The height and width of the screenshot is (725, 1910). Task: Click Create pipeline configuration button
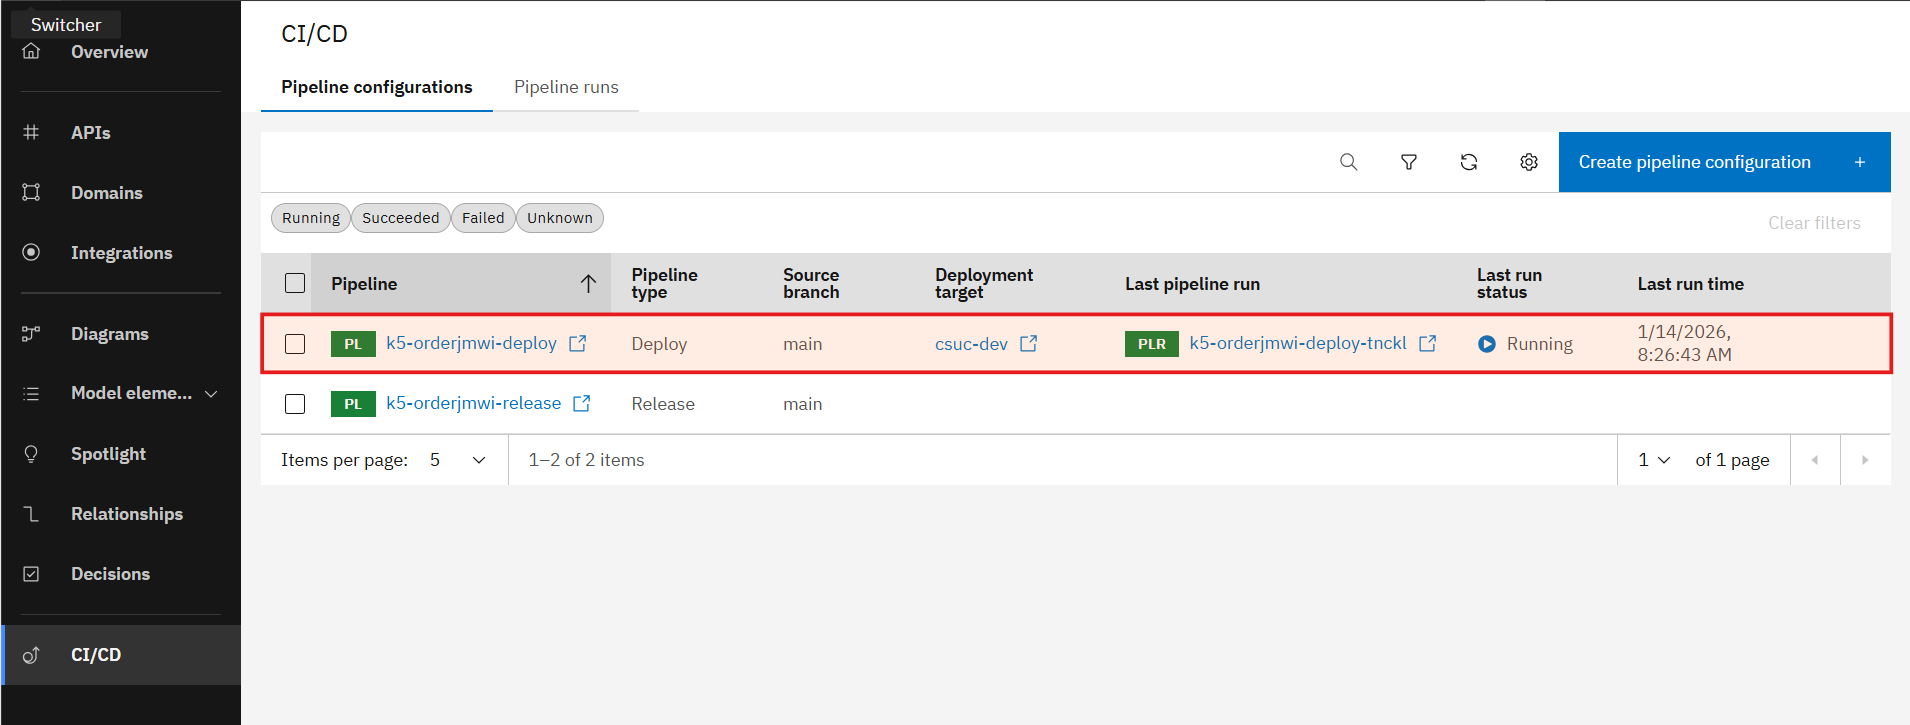coord(1723,162)
